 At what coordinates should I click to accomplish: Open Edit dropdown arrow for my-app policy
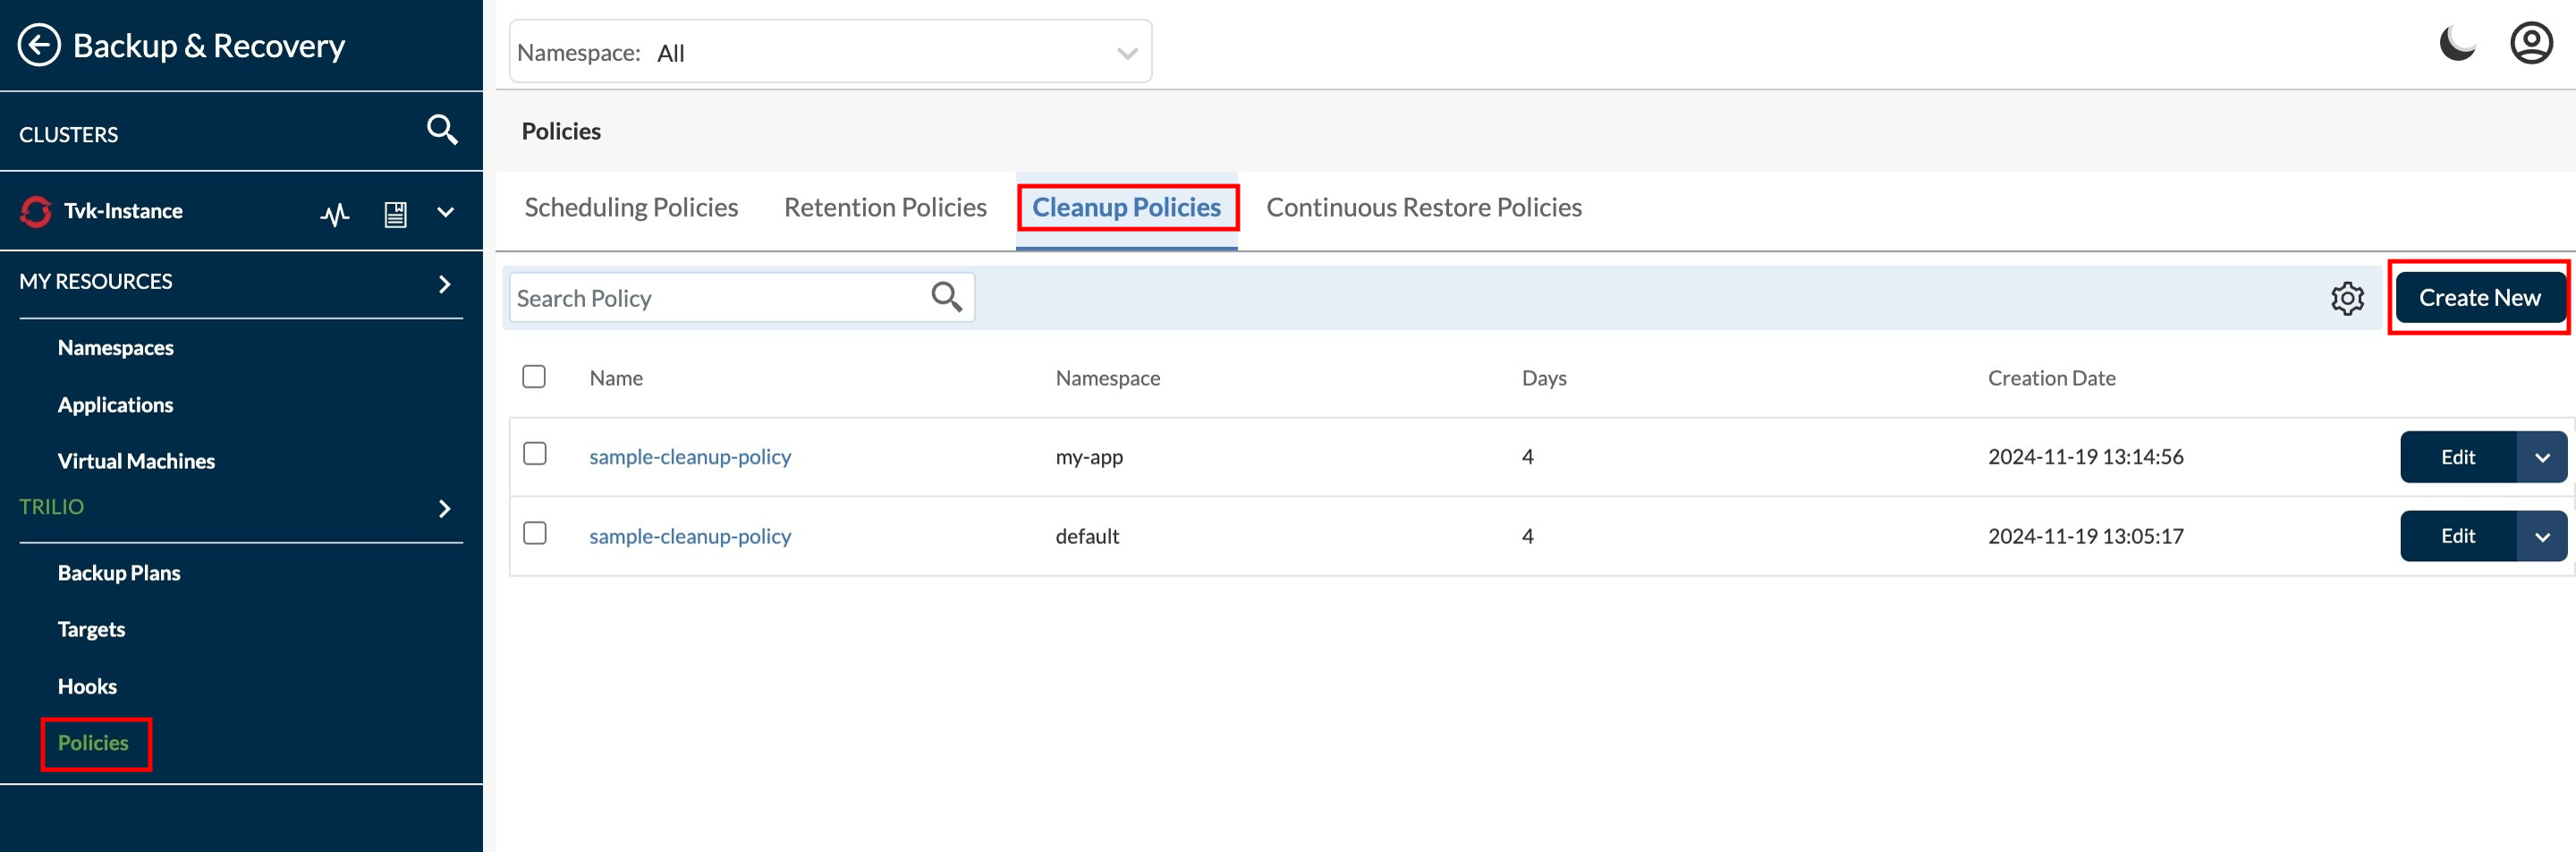(x=2541, y=457)
